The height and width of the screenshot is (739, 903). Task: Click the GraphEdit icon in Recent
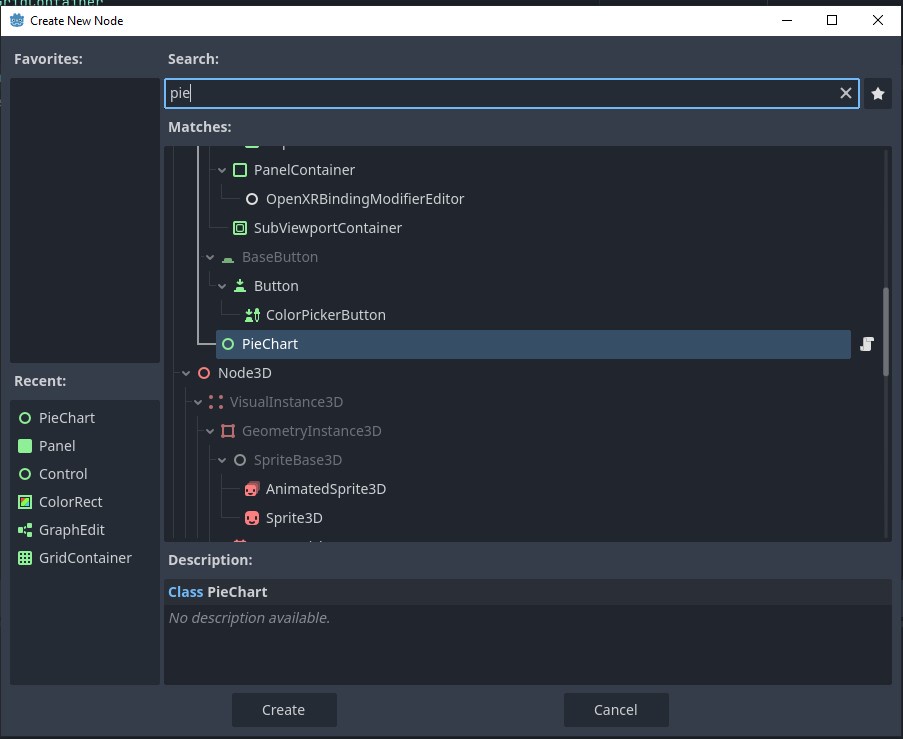click(x=24, y=529)
